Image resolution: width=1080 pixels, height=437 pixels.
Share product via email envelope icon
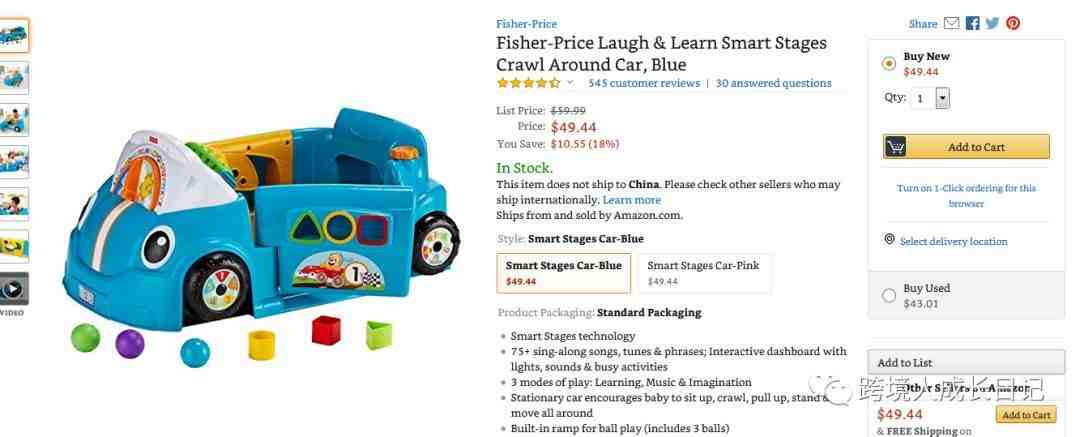951,23
